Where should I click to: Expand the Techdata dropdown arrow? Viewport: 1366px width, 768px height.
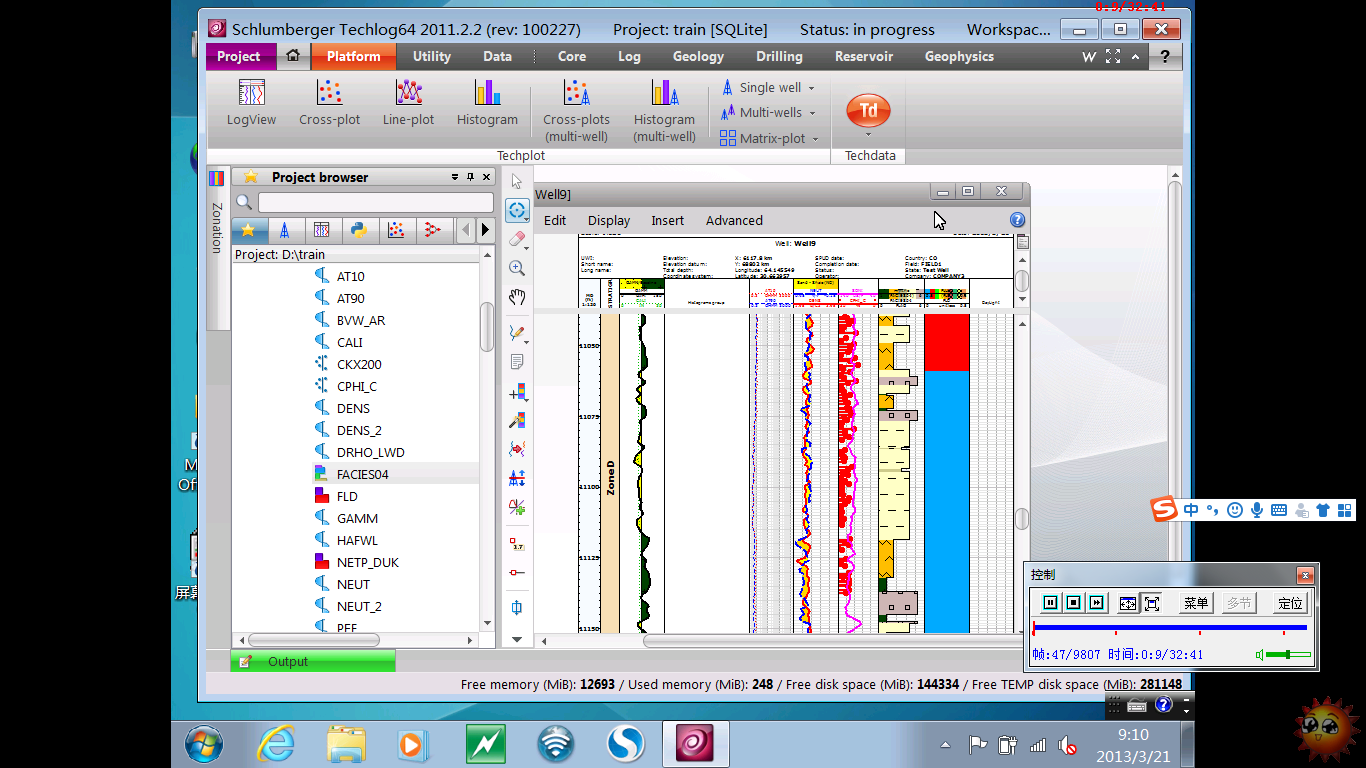click(868, 135)
